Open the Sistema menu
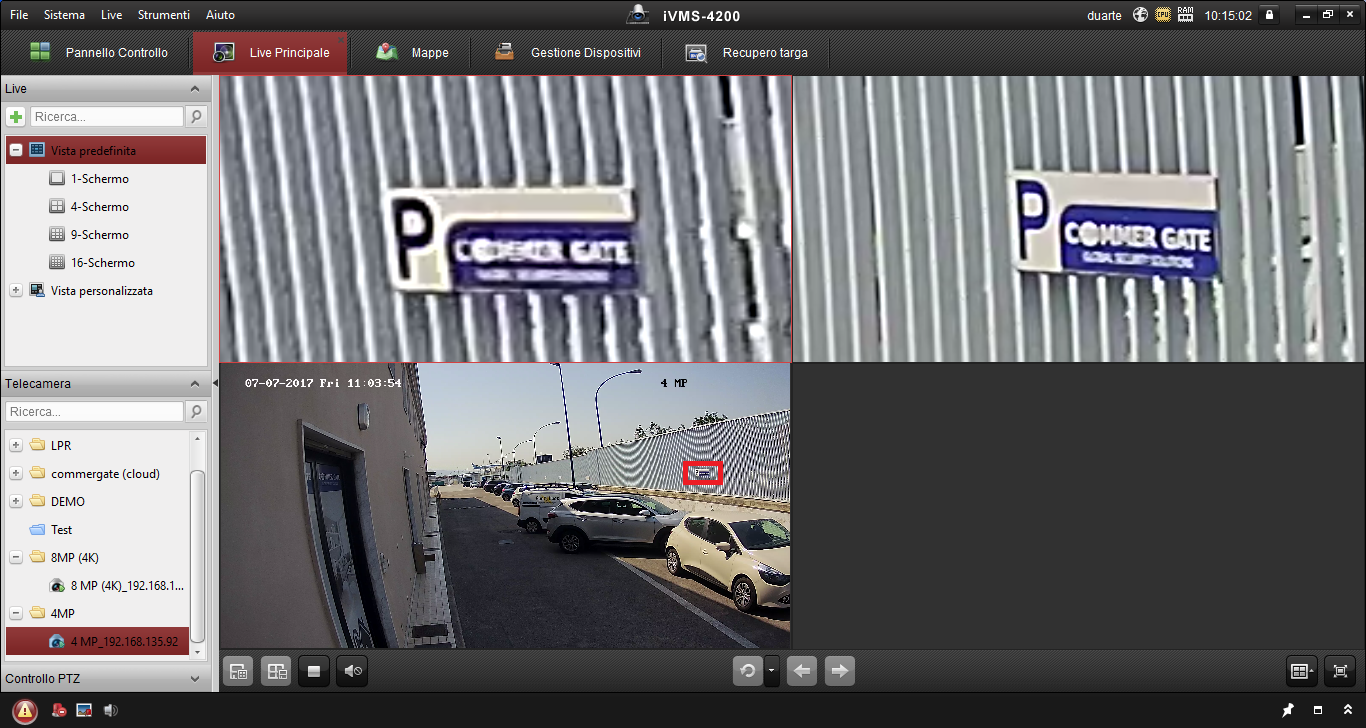 point(64,15)
